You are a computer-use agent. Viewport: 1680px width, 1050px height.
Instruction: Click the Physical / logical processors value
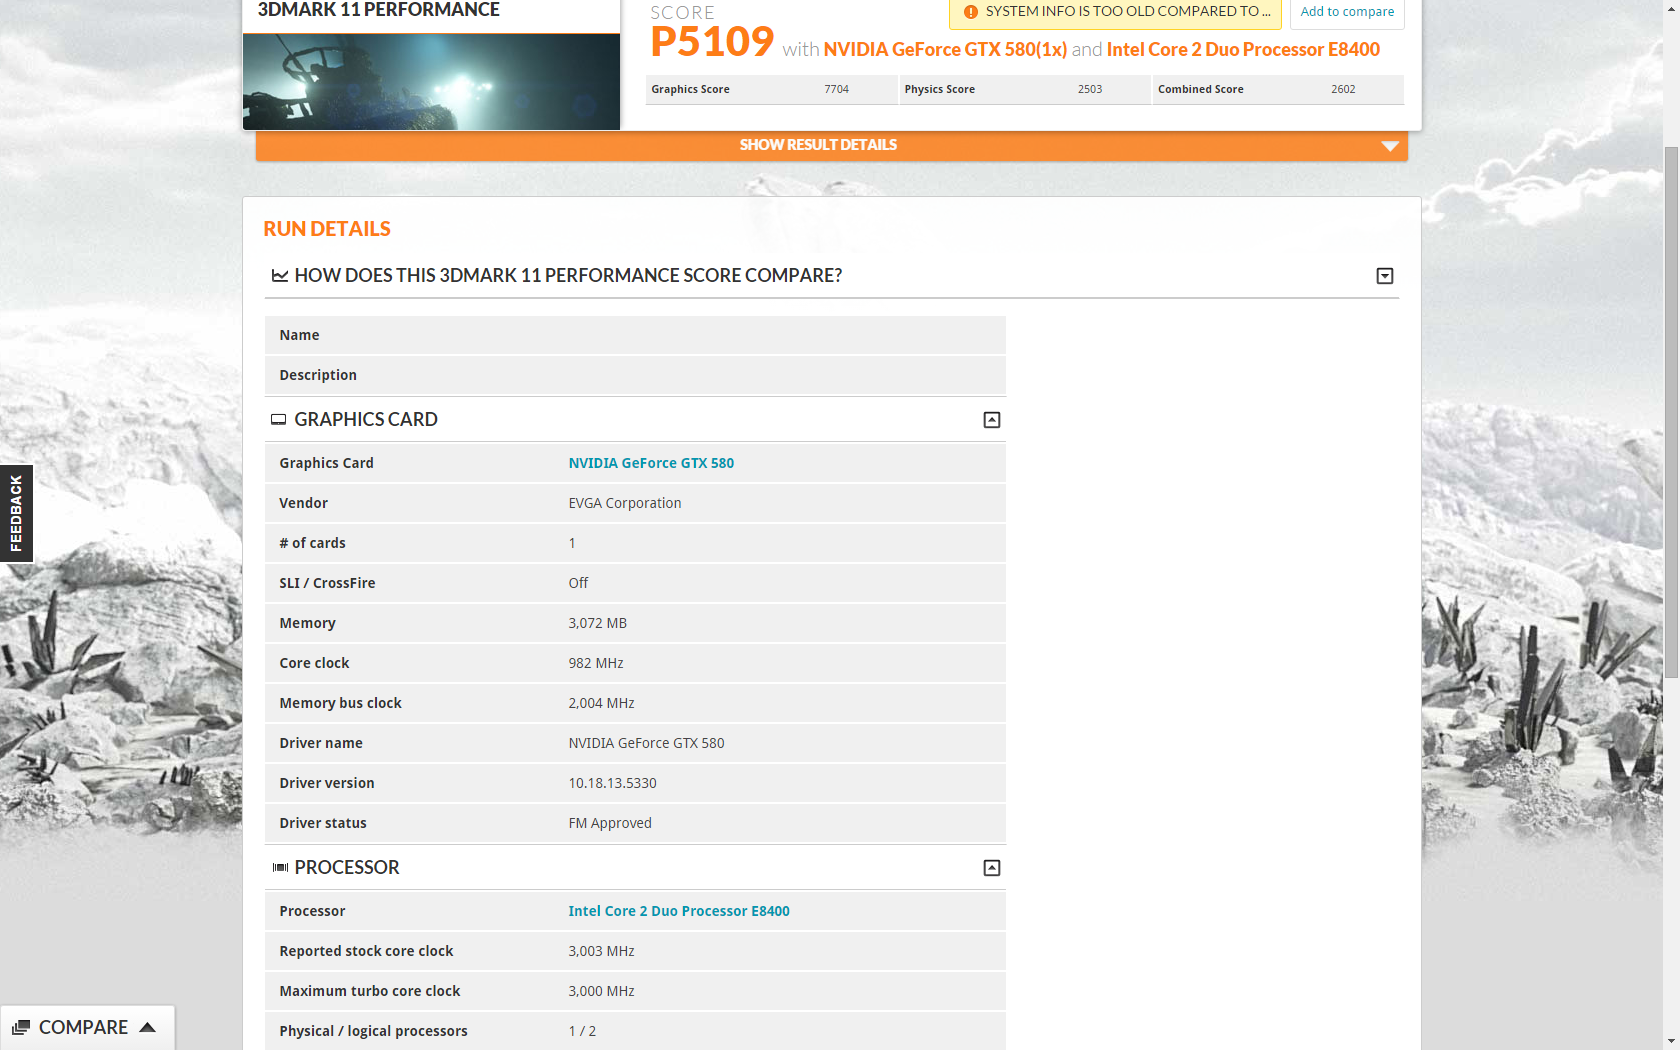tap(582, 1031)
